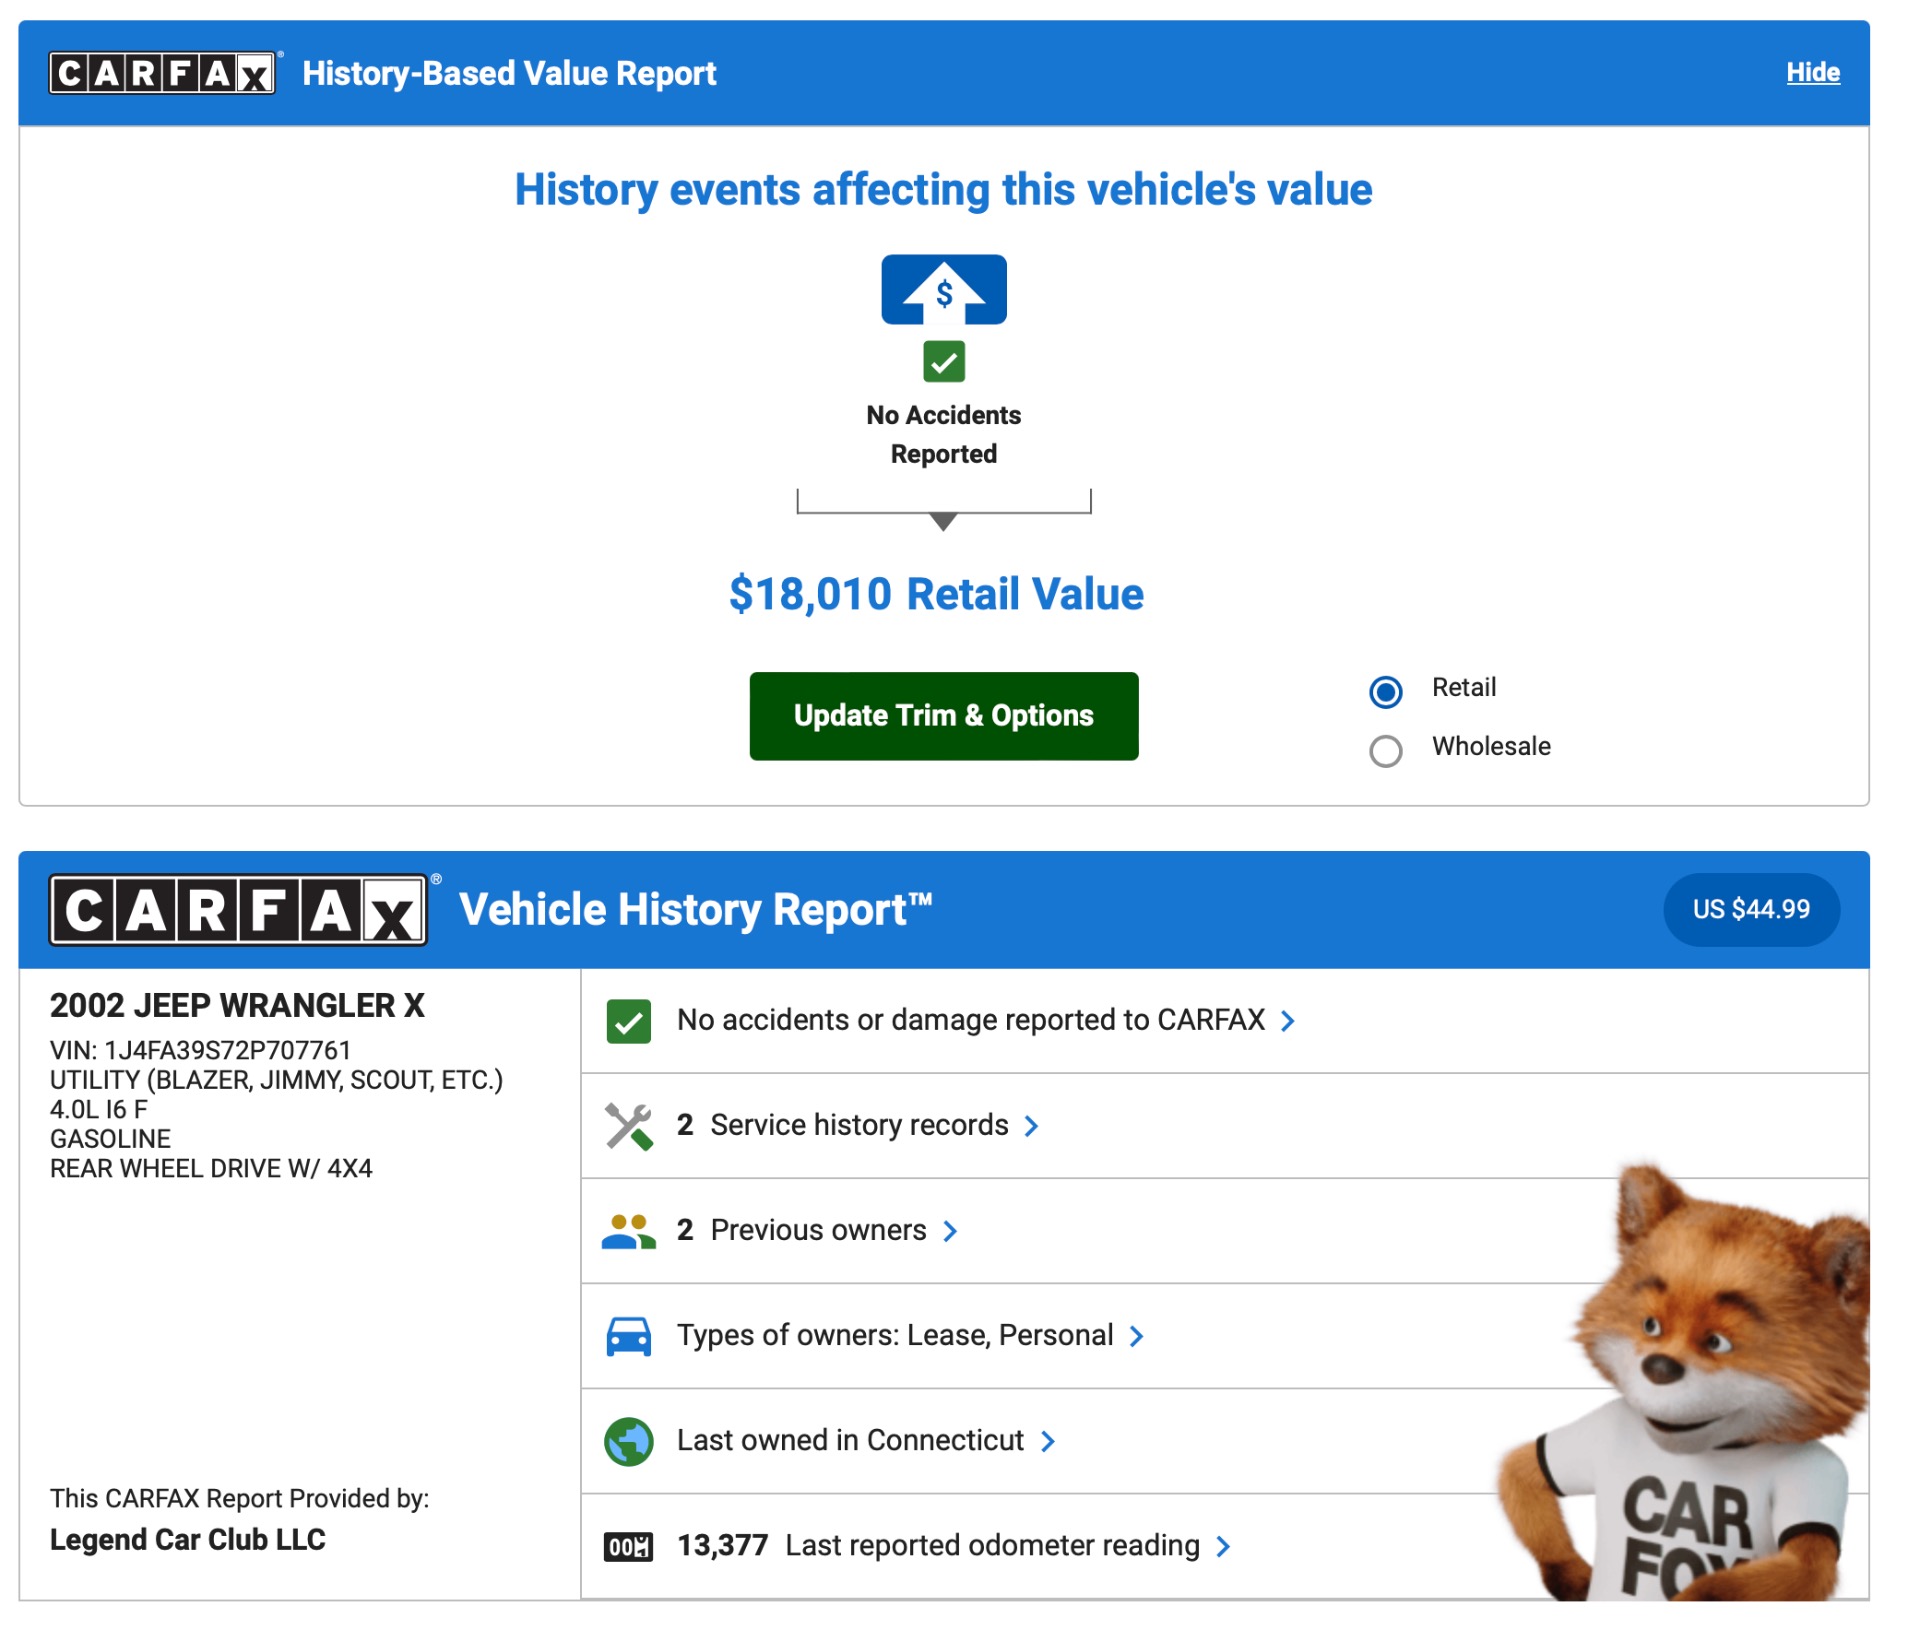Click This CARFAX Report Provided by text
Screen dimensions: 1920x1630
click(239, 1498)
